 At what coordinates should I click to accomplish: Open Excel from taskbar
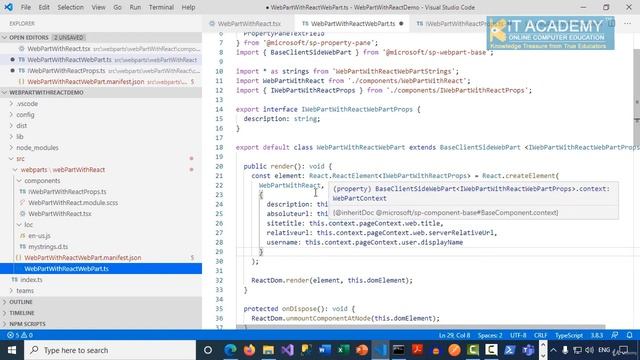[343, 350]
